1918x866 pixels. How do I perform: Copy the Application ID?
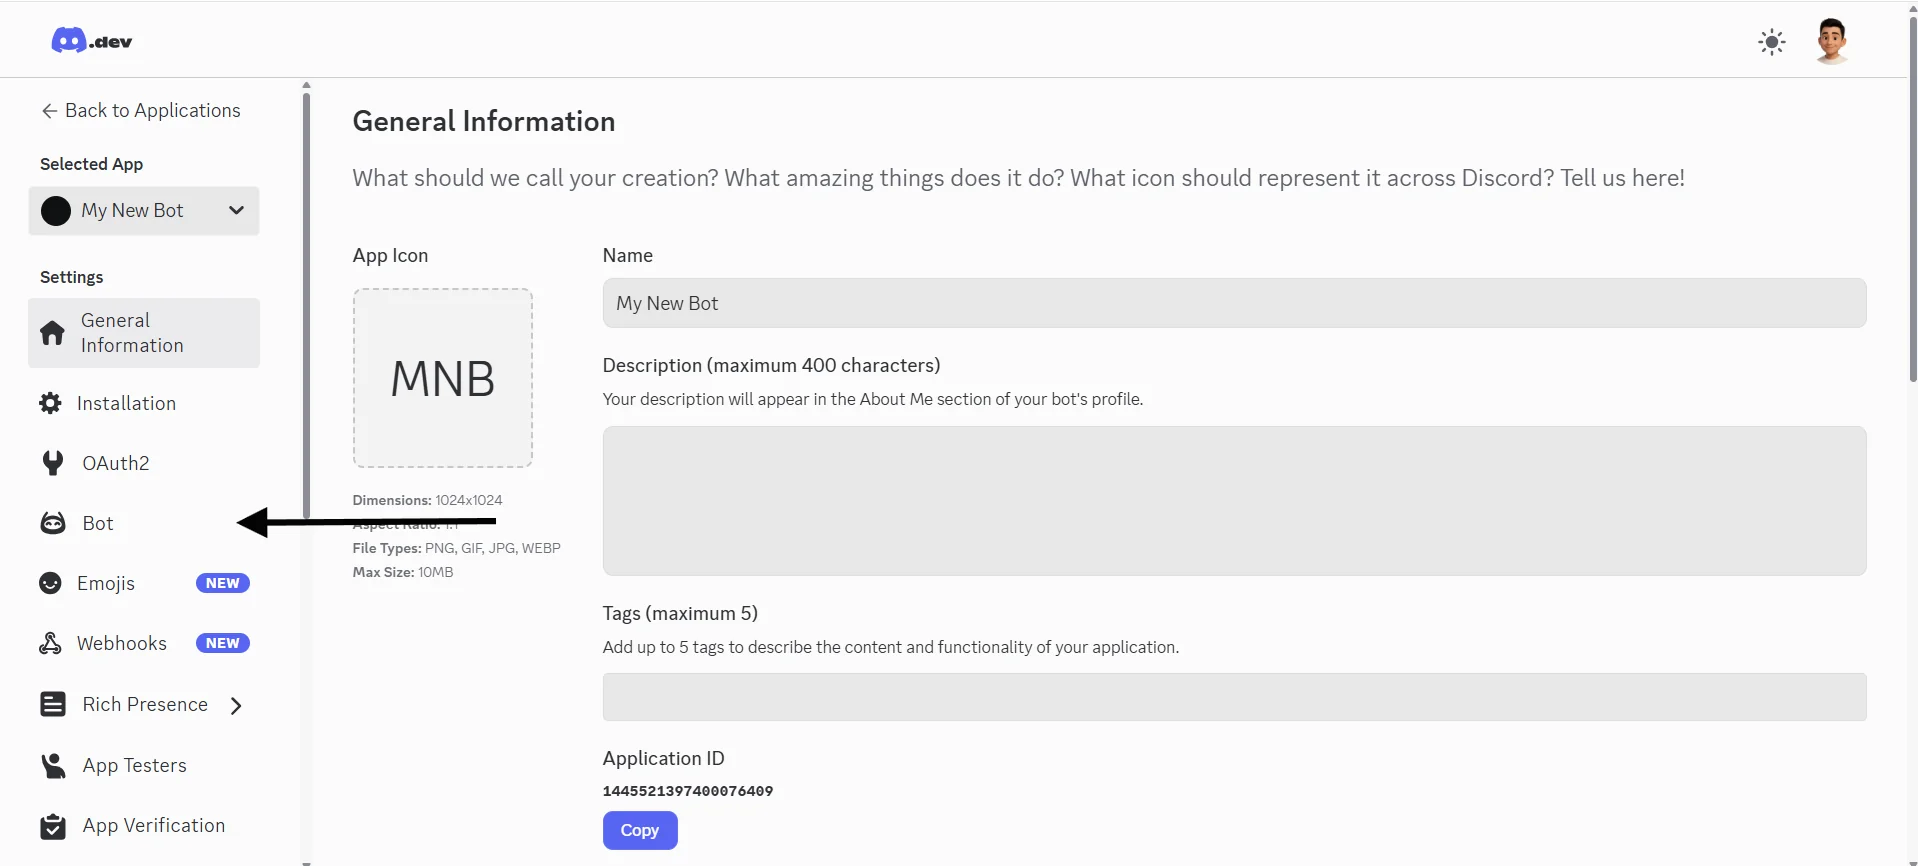(639, 830)
